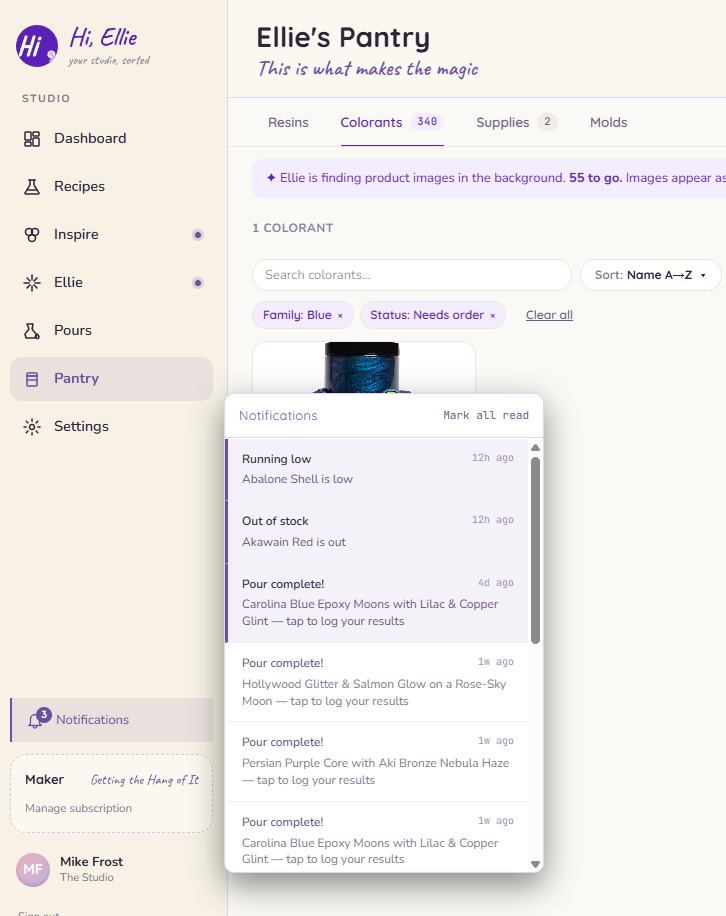
Task: Open the Sort: Name A→Z dropdown
Action: click(x=650, y=275)
